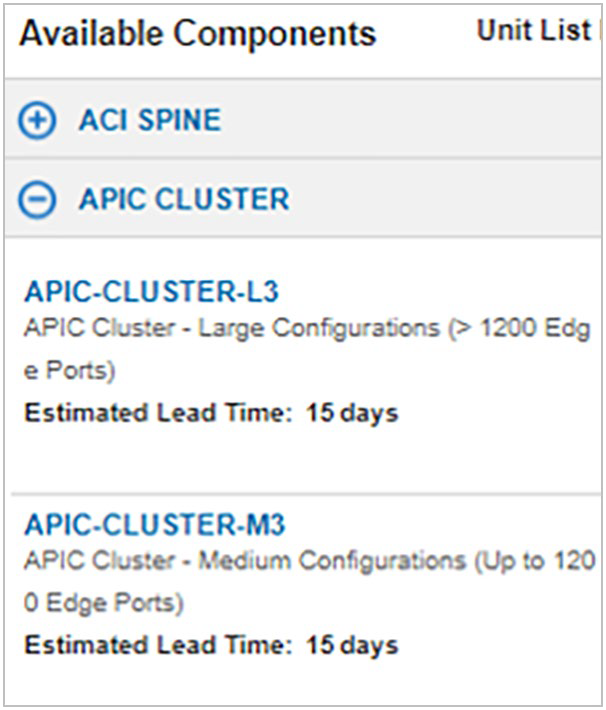Viewport: 606px width, 710px height.
Task: Click the Unit List column header
Action: [x=533, y=31]
